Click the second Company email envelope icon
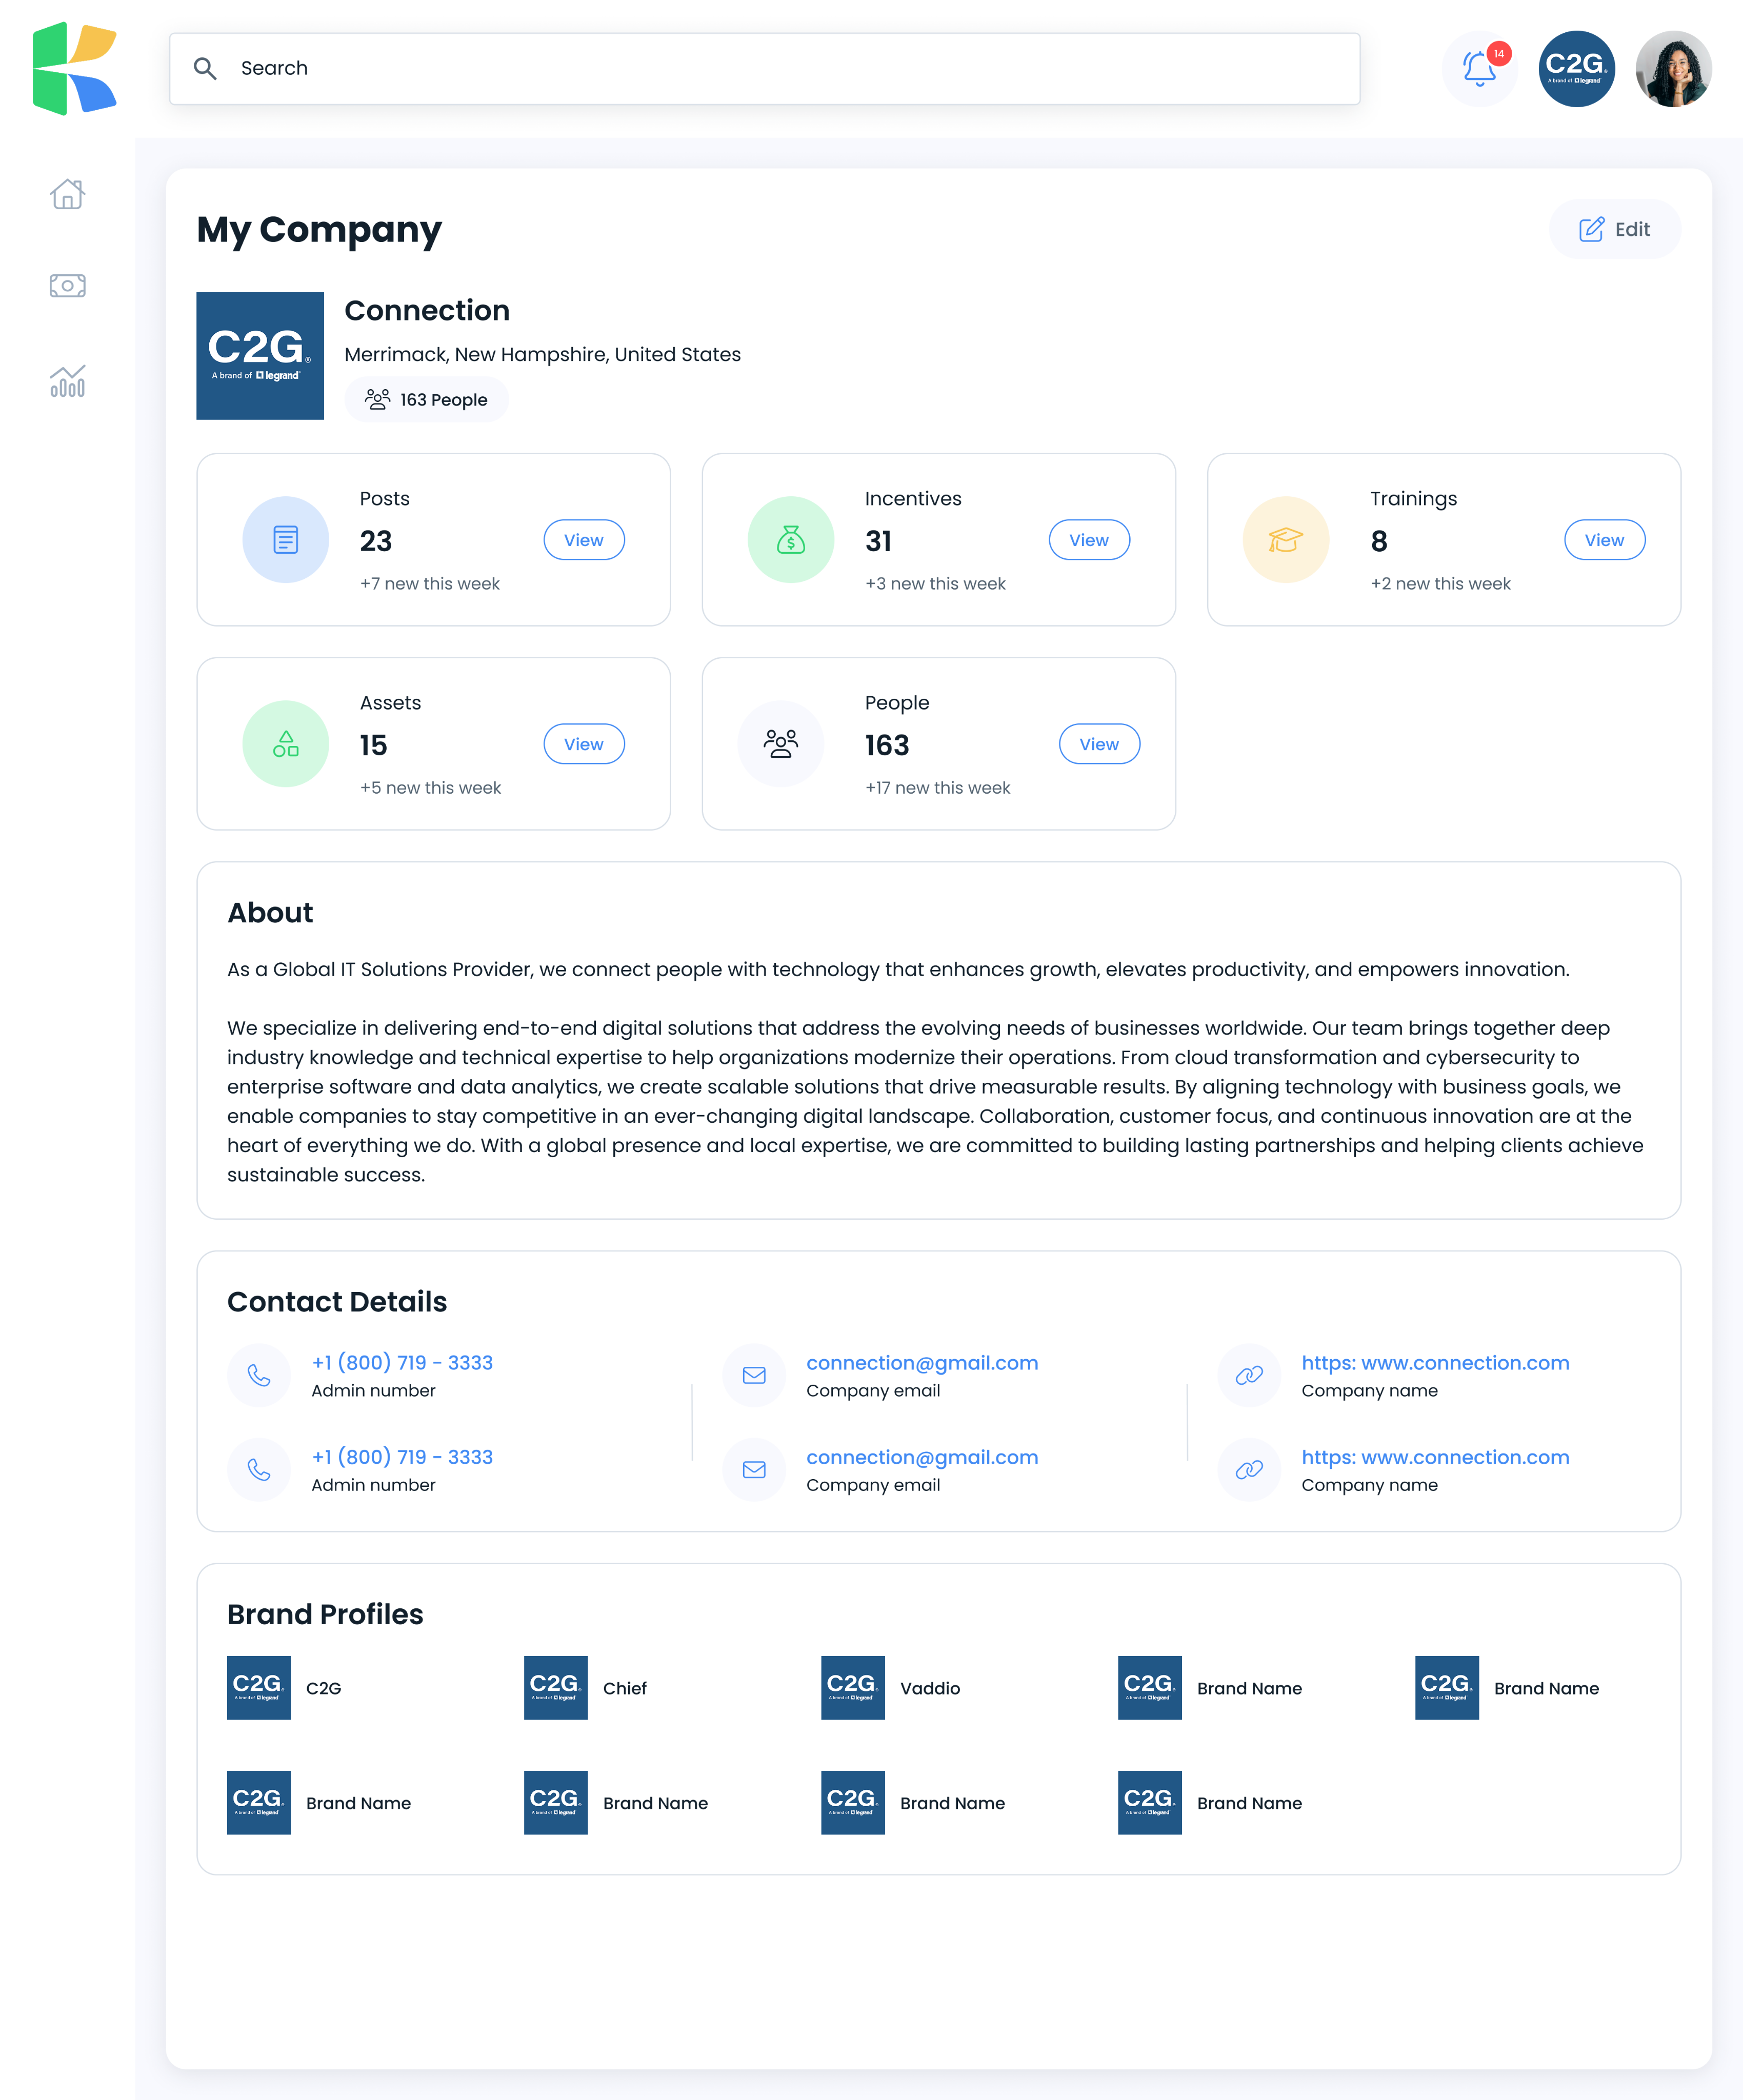The width and height of the screenshot is (1743, 2100). pyautogui.click(x=754, y=1470)
